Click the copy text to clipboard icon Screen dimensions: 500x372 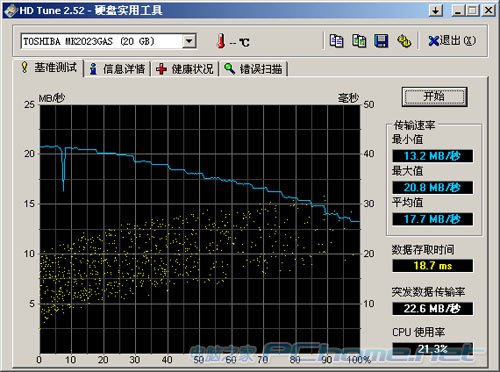pyautogui.click(x=336, y=41)
